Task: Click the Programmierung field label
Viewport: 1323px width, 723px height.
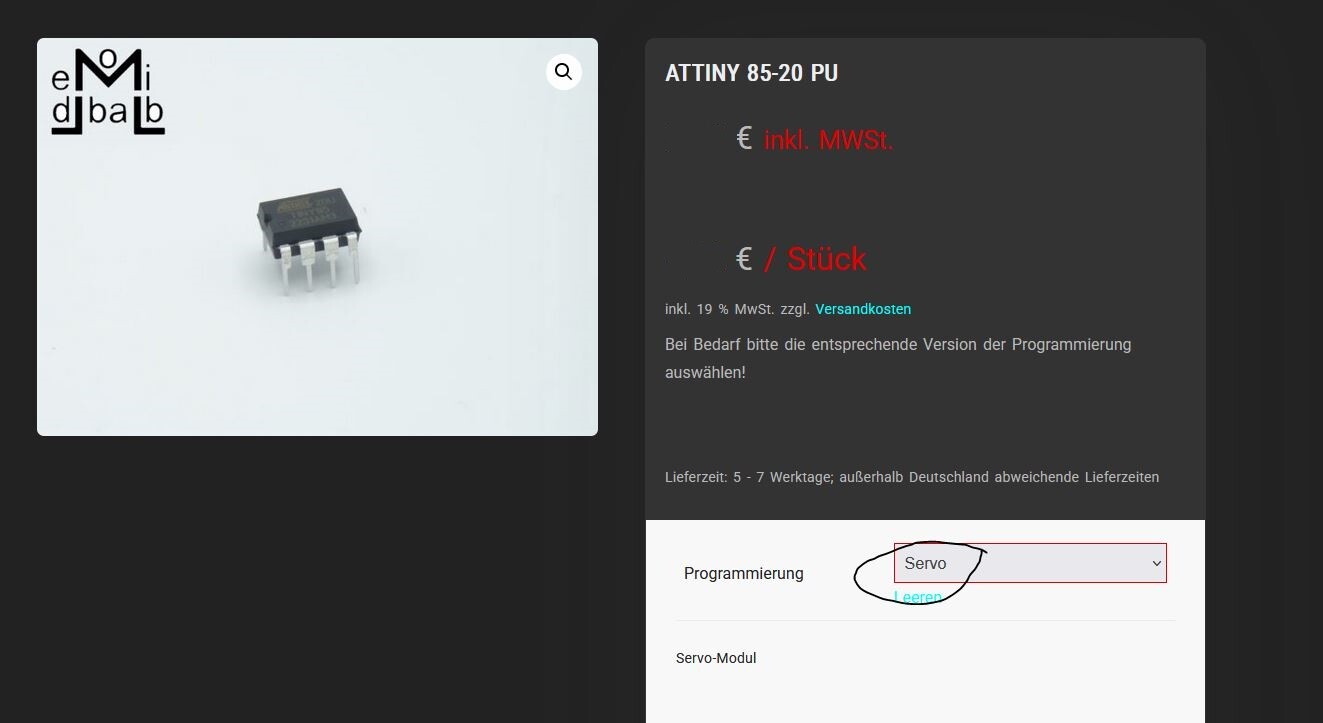Action: 743,573
